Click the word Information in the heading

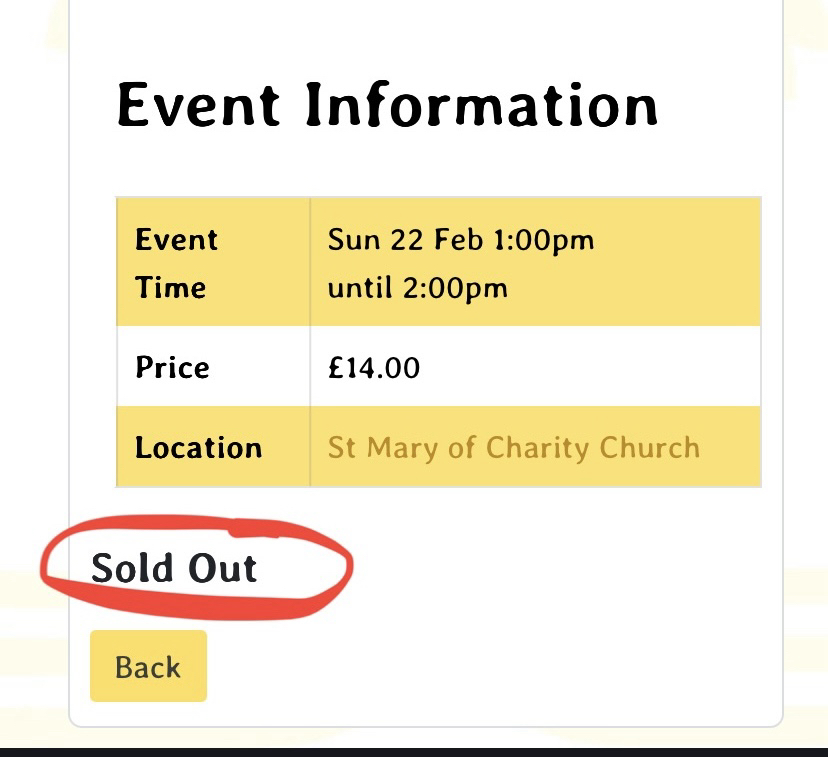[x=481, y=104]
